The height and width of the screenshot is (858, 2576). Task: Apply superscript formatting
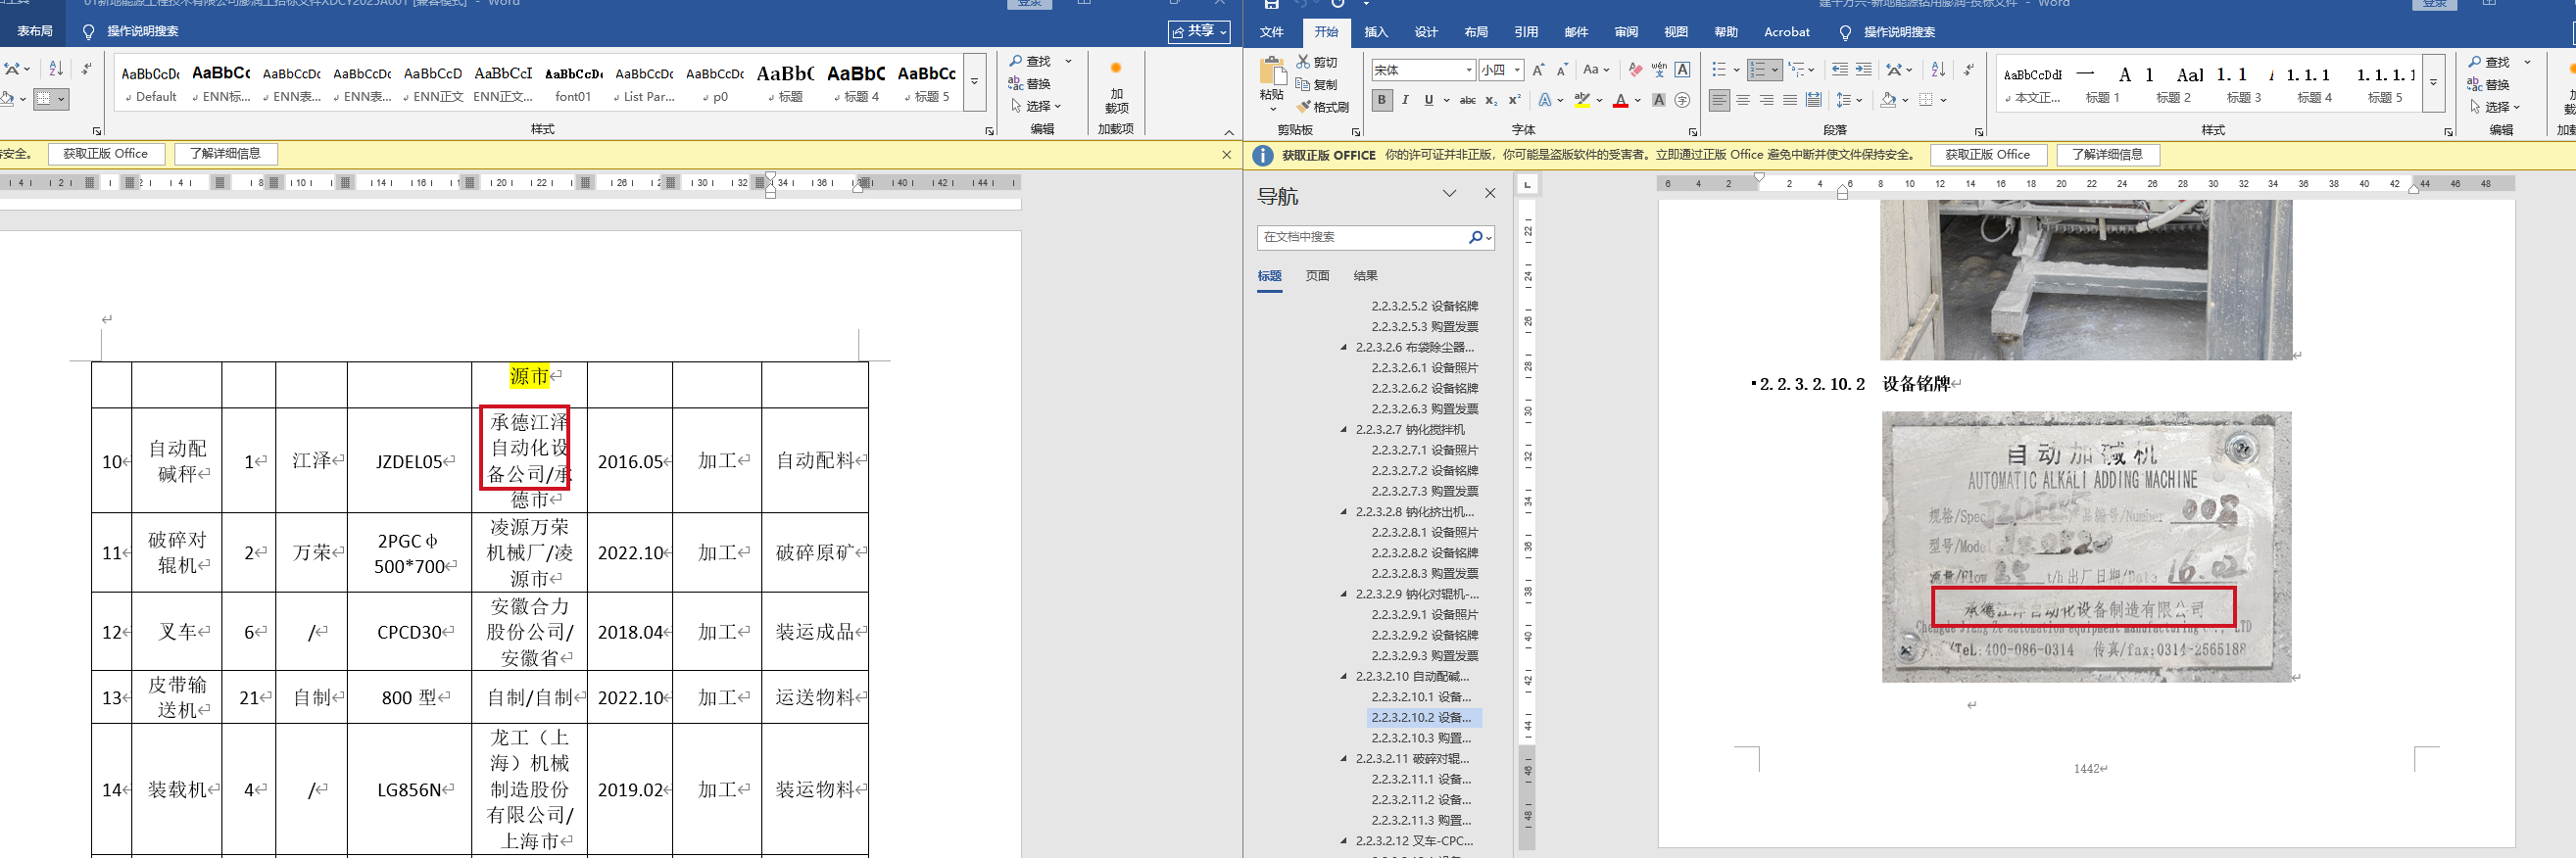pos(1514,100)
